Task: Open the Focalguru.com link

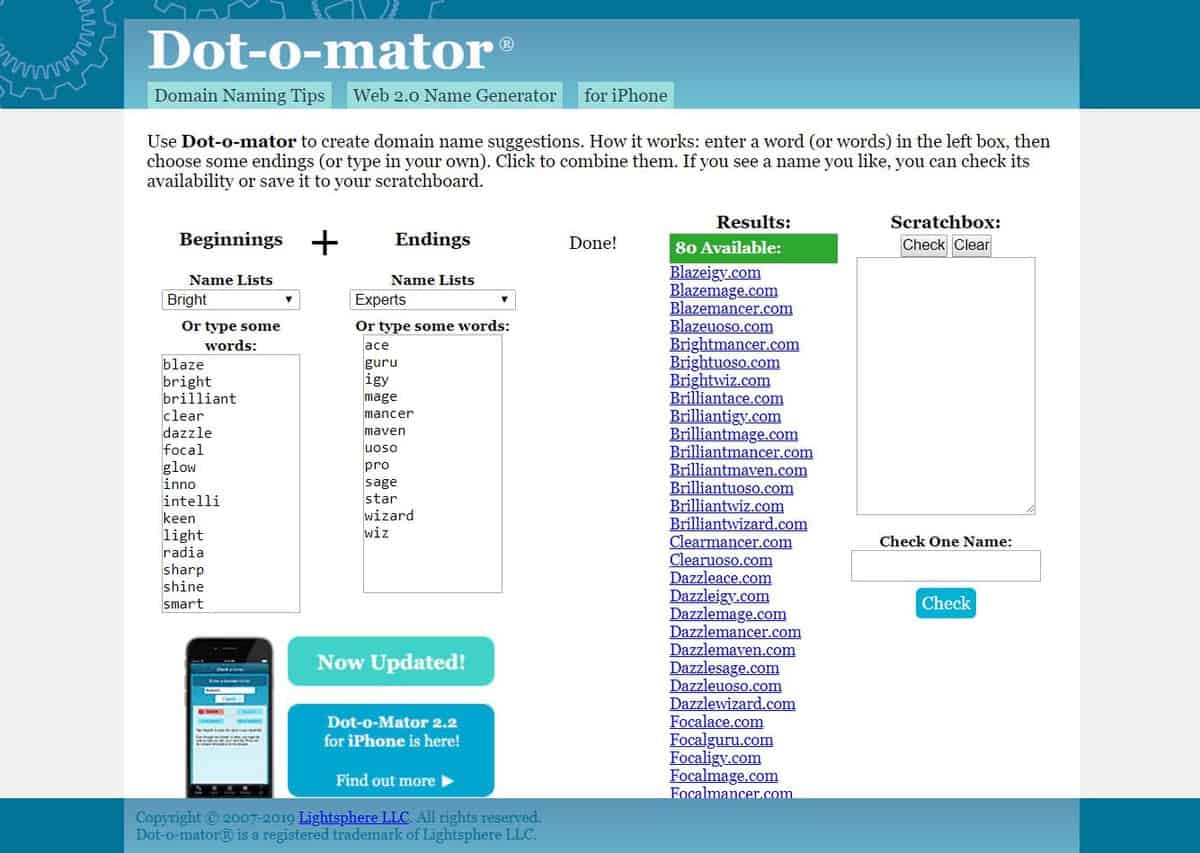Action: tap(721, 740)
